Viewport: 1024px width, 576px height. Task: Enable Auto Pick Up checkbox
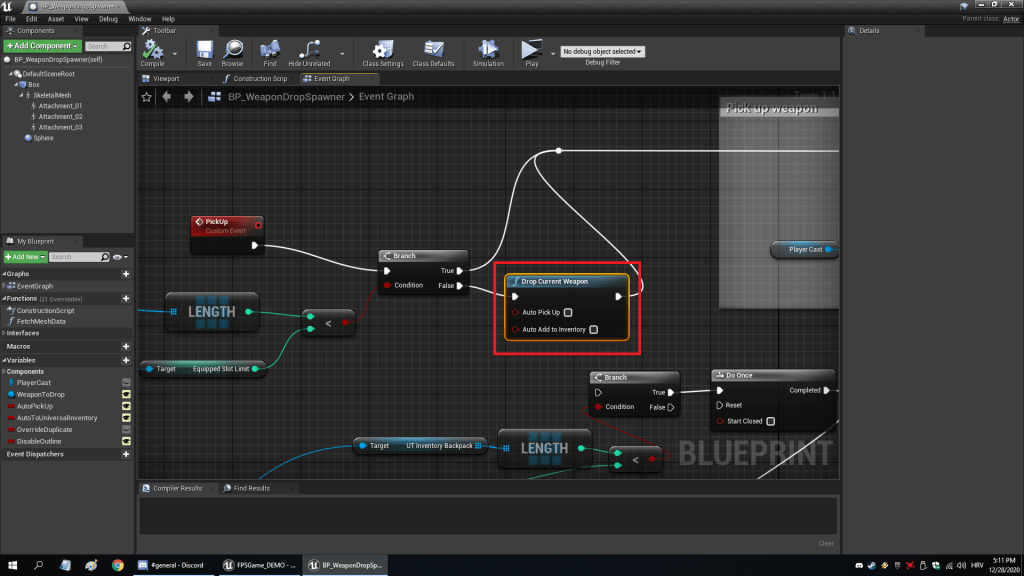[568, 312]
